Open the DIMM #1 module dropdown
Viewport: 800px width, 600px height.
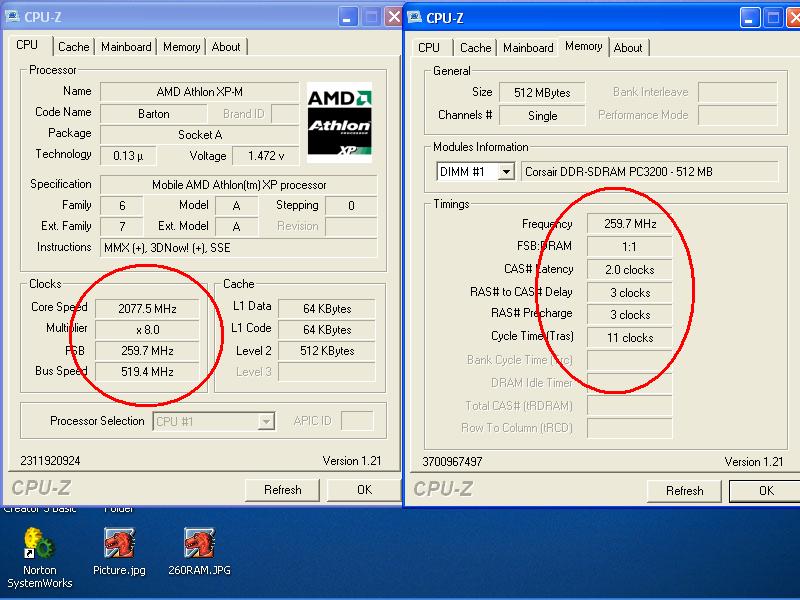tap(505, 172)
